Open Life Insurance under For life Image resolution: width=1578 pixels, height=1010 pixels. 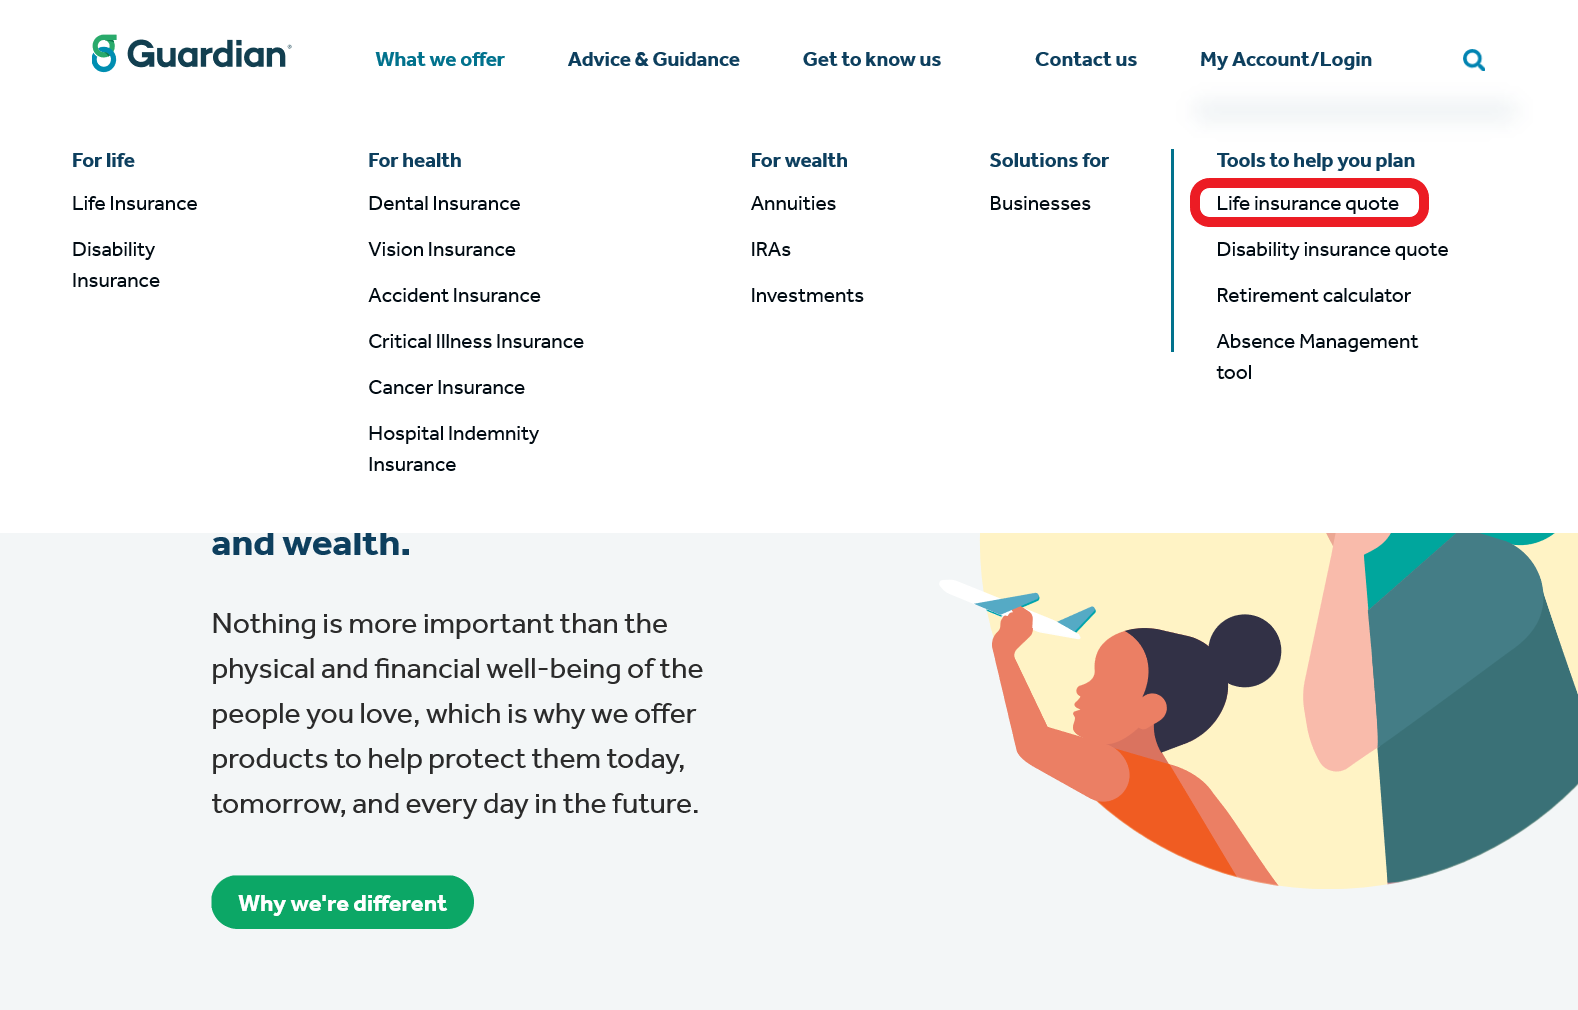(x=134, y=203)
